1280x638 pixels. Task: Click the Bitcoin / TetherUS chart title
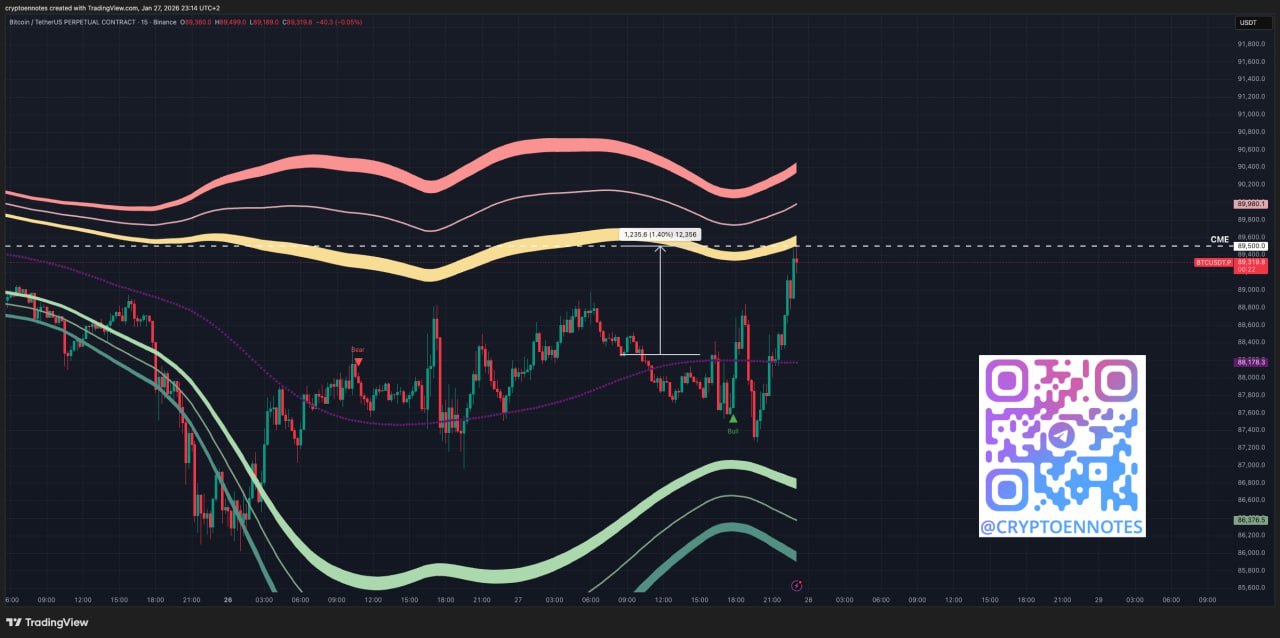[88, 22]
